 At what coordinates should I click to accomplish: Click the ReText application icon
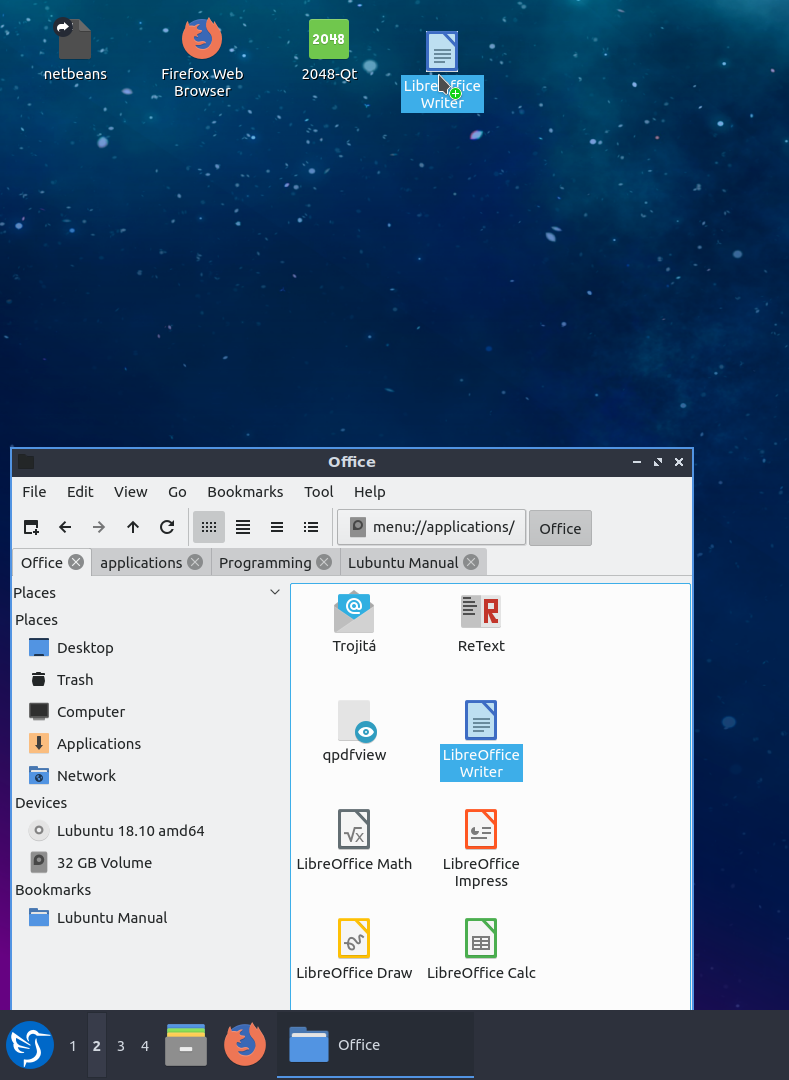[x=481, y=612]
